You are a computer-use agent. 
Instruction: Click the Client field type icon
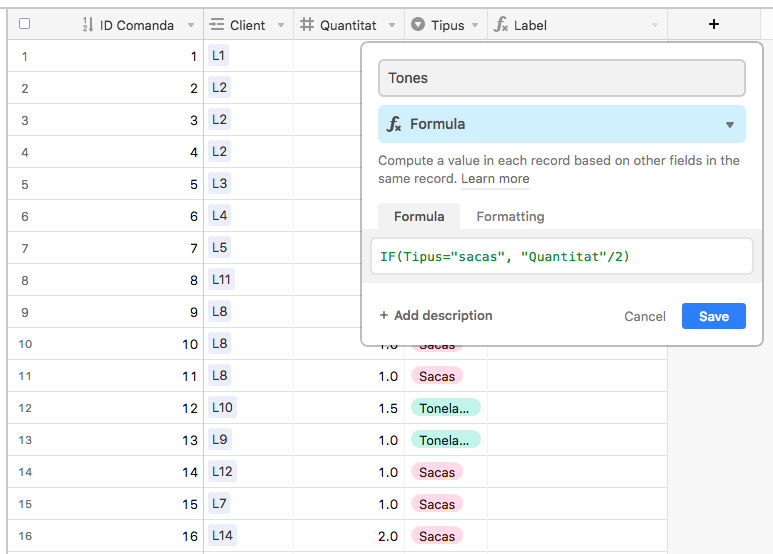tap(216, 24)
